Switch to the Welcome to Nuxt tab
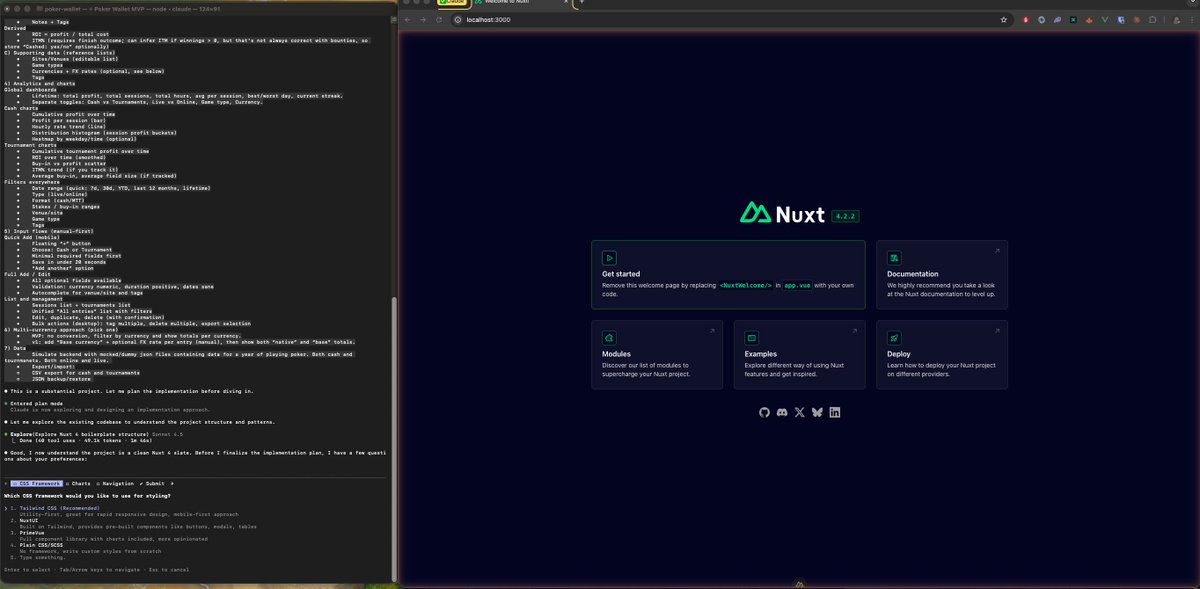Viewport: 1200px width, 589px height. (523, 3)
